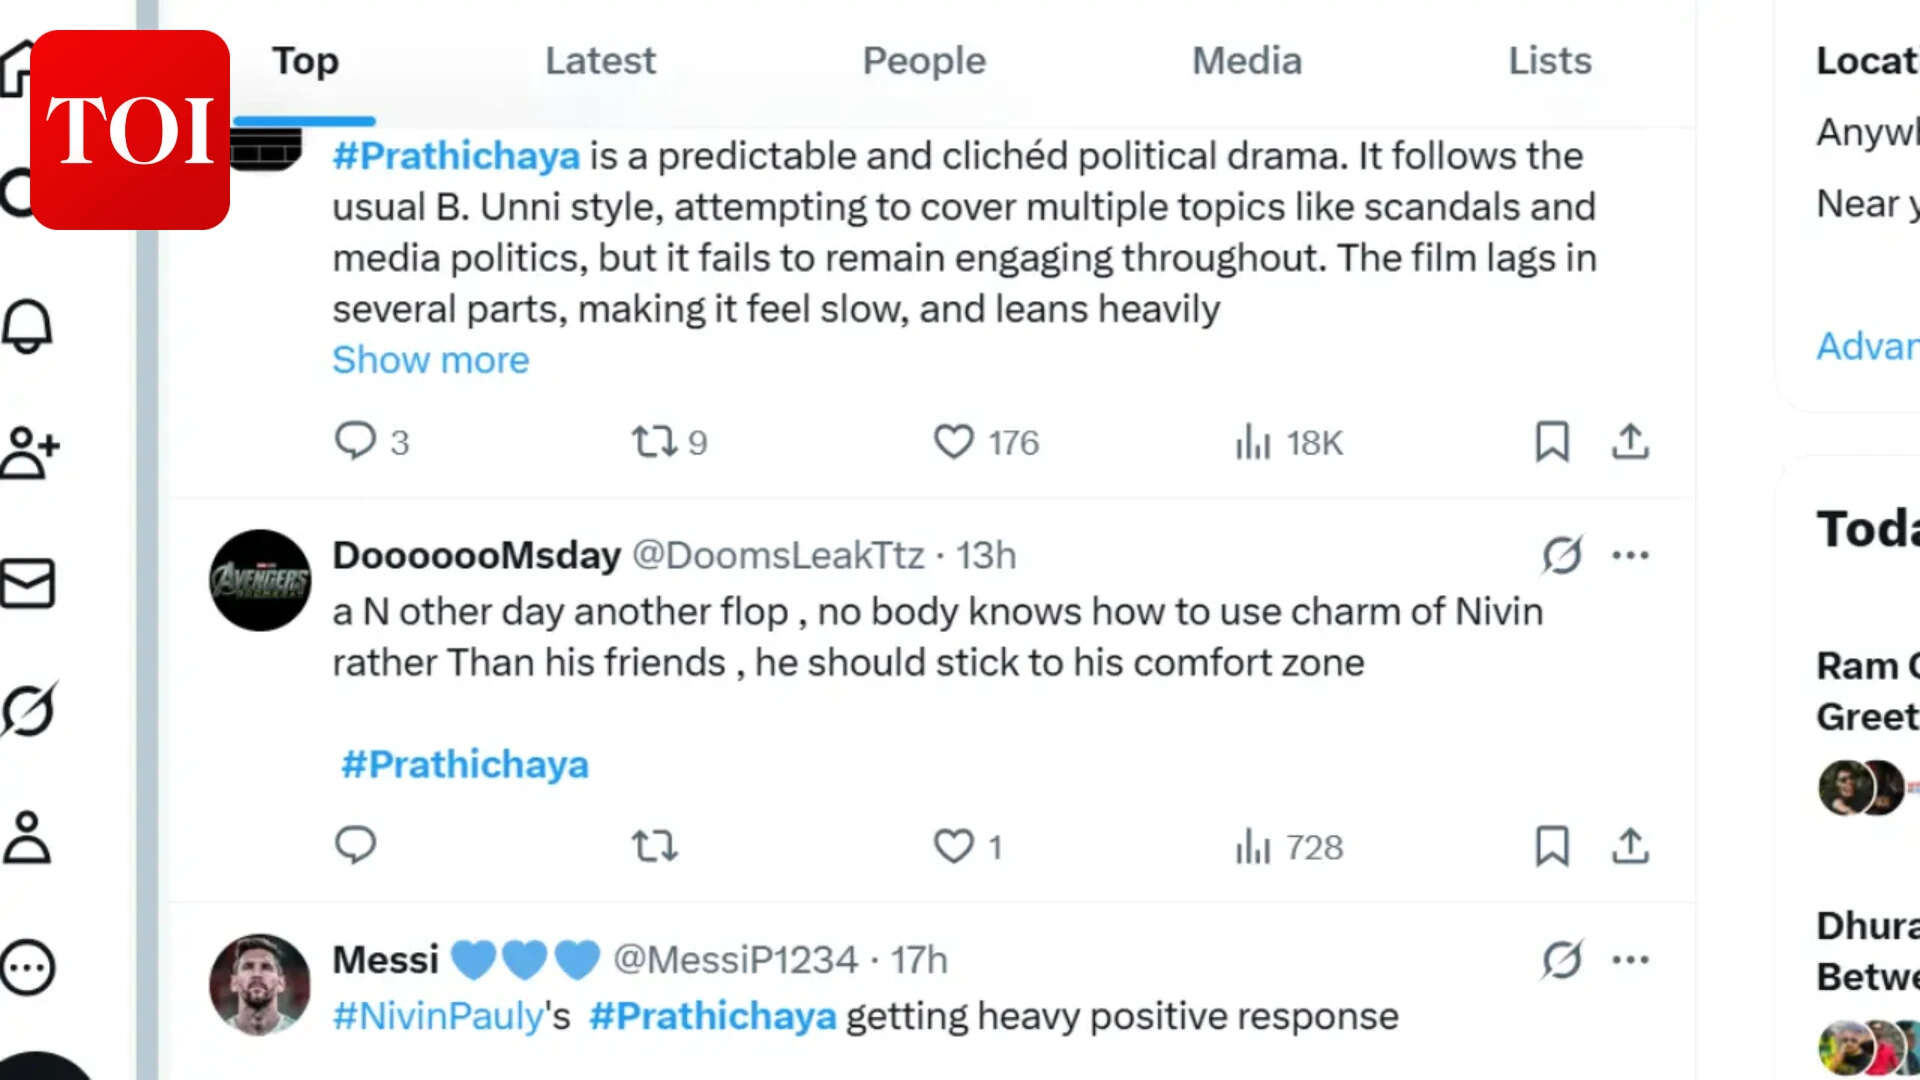The height and width of the screenshot is (1080, 1920).
Task: Like DoooooMsday's tweet
Action: pyautogui.click(x=954, y=846)
